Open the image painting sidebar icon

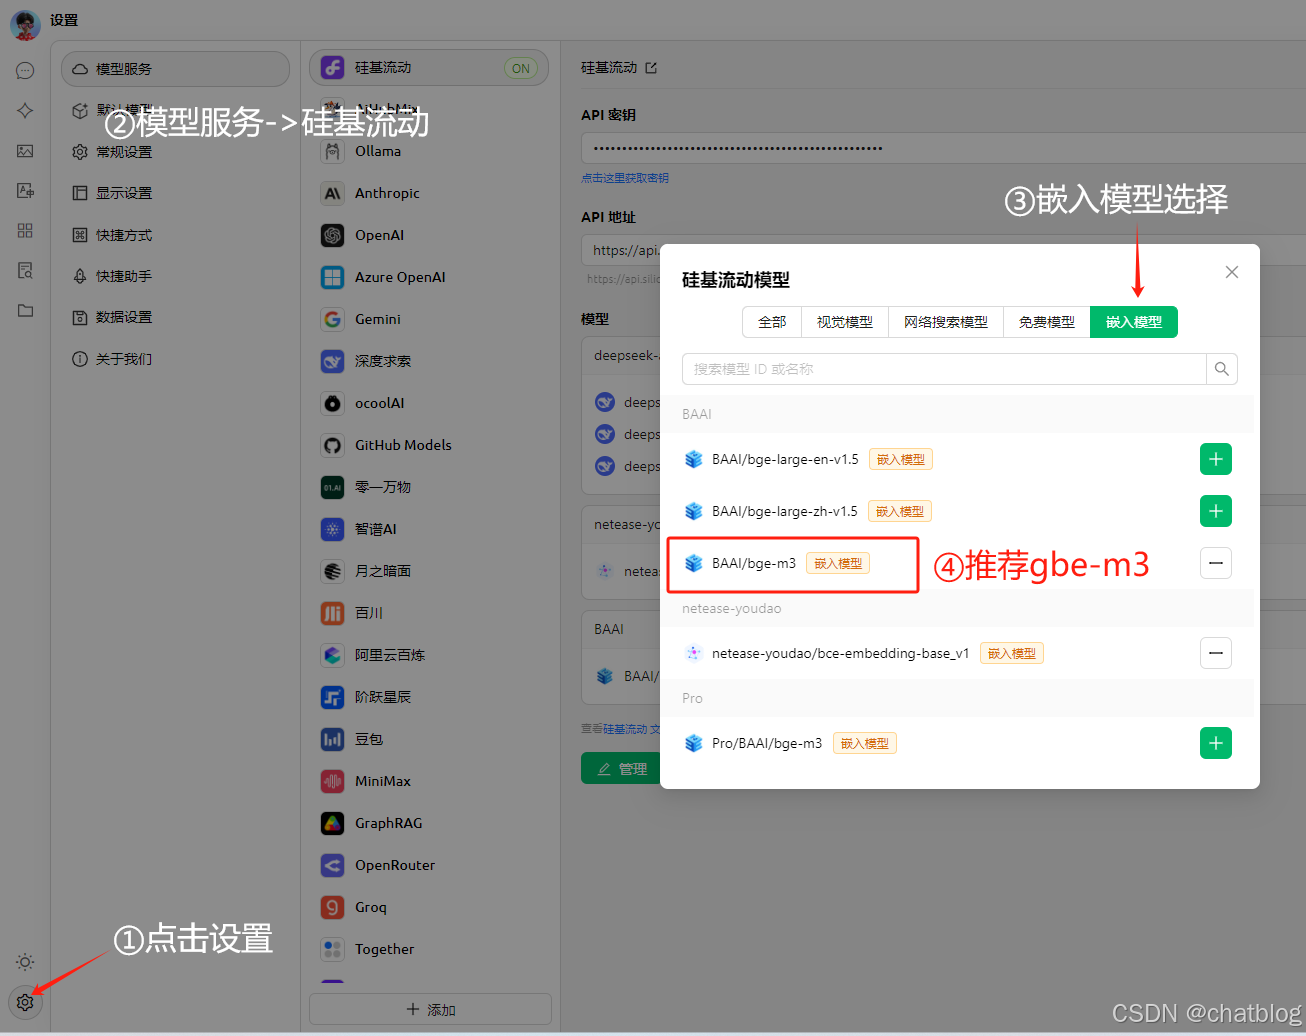[25, 150]
